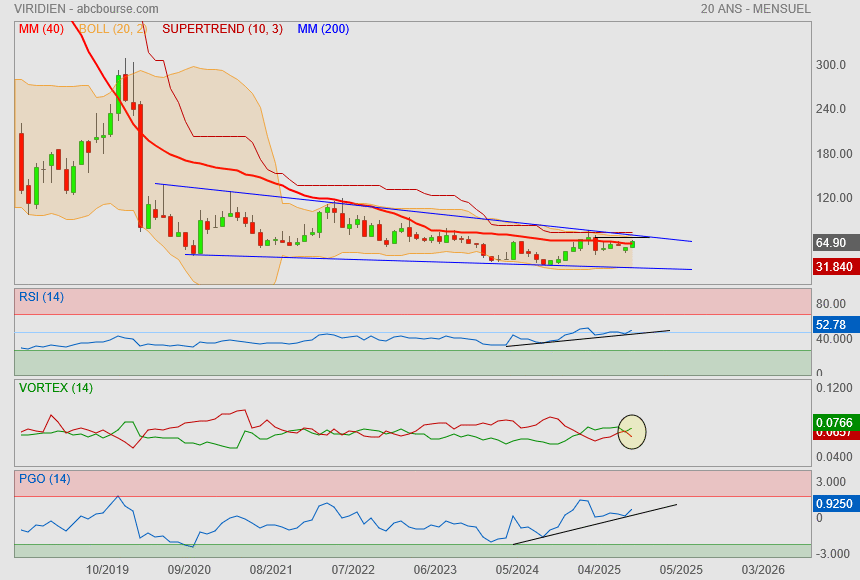Screen dimensions: 860x580
Task: Click the red 31.840 price tag
Action: [x=833, y=267]
